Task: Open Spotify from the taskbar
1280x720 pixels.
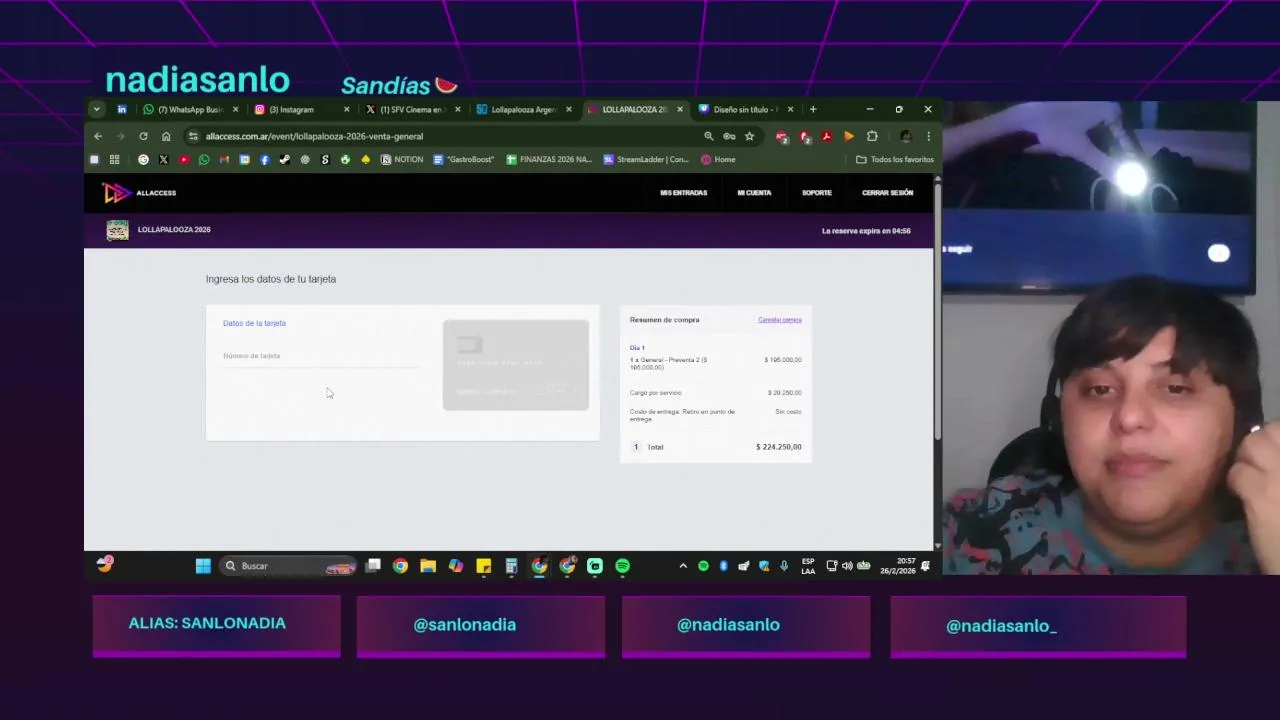Action: click(622, 566)
